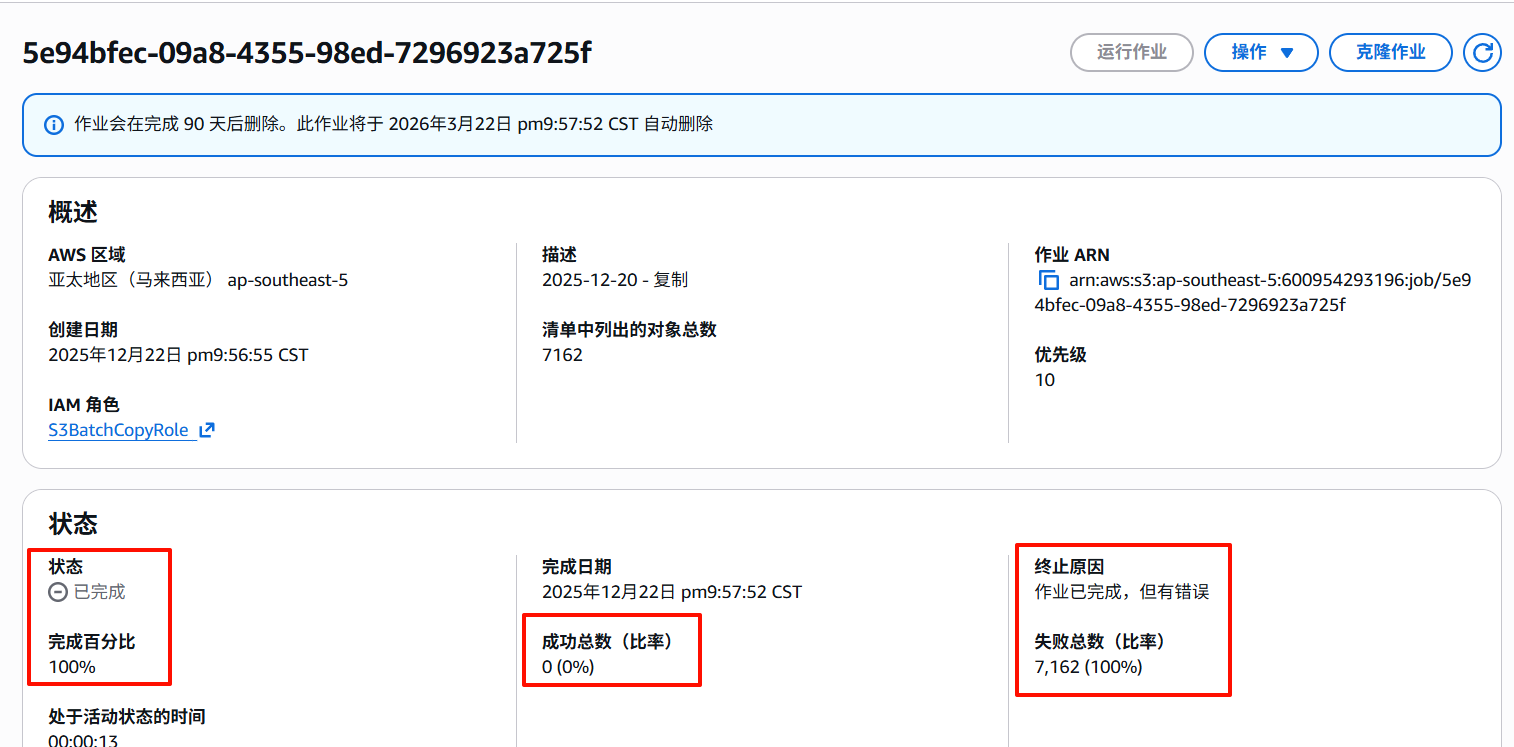Click the manifest object total 7162
Viewport: 1514px width, 747px height.
[x=562, y=355]
